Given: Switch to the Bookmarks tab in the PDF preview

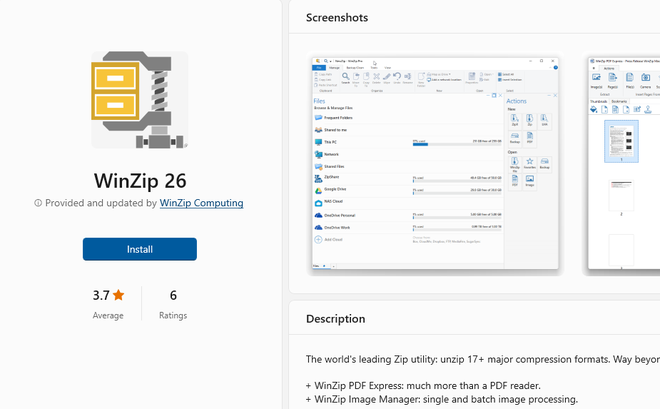Looking at the screenshot, I should pos(619,101).
